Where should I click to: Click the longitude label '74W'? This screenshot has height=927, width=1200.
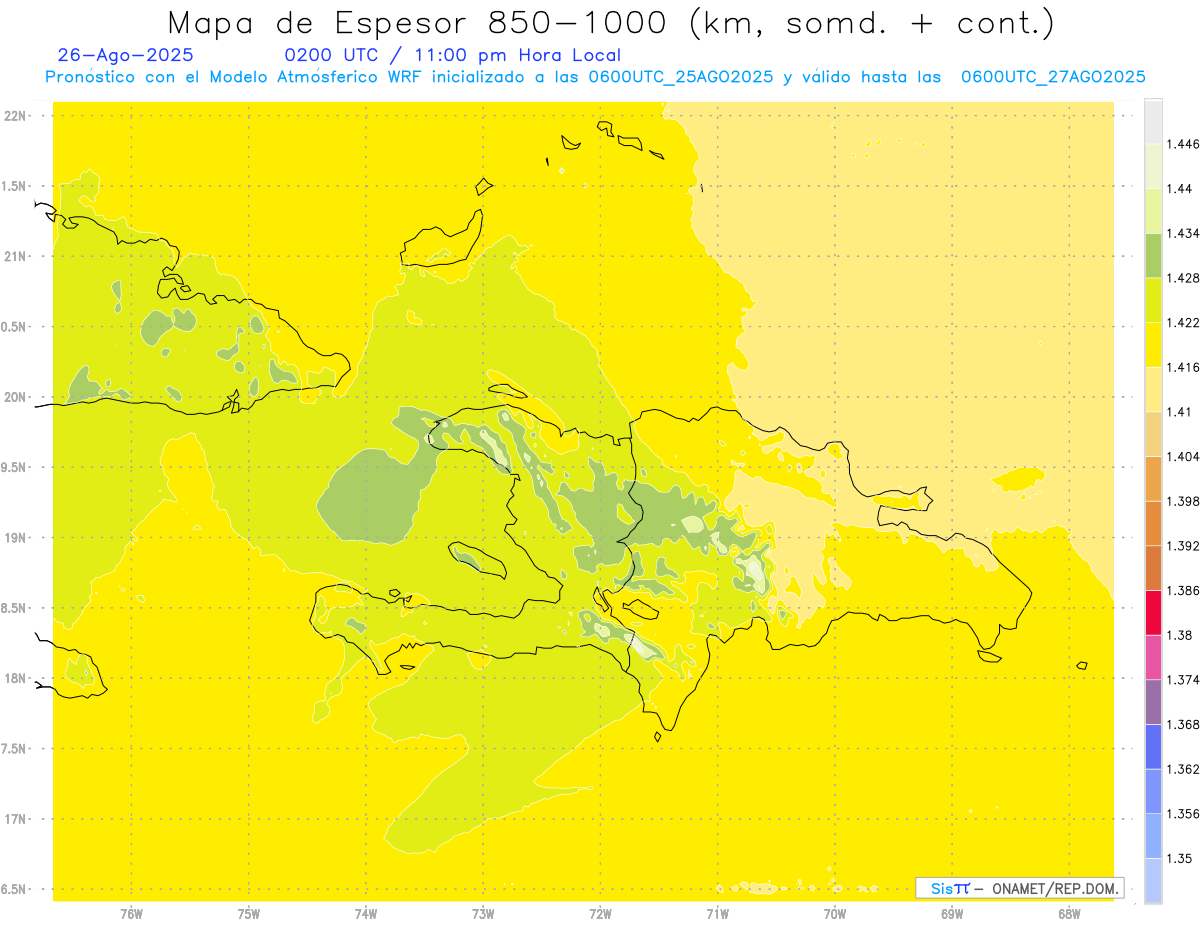click(x=366, y=913)
